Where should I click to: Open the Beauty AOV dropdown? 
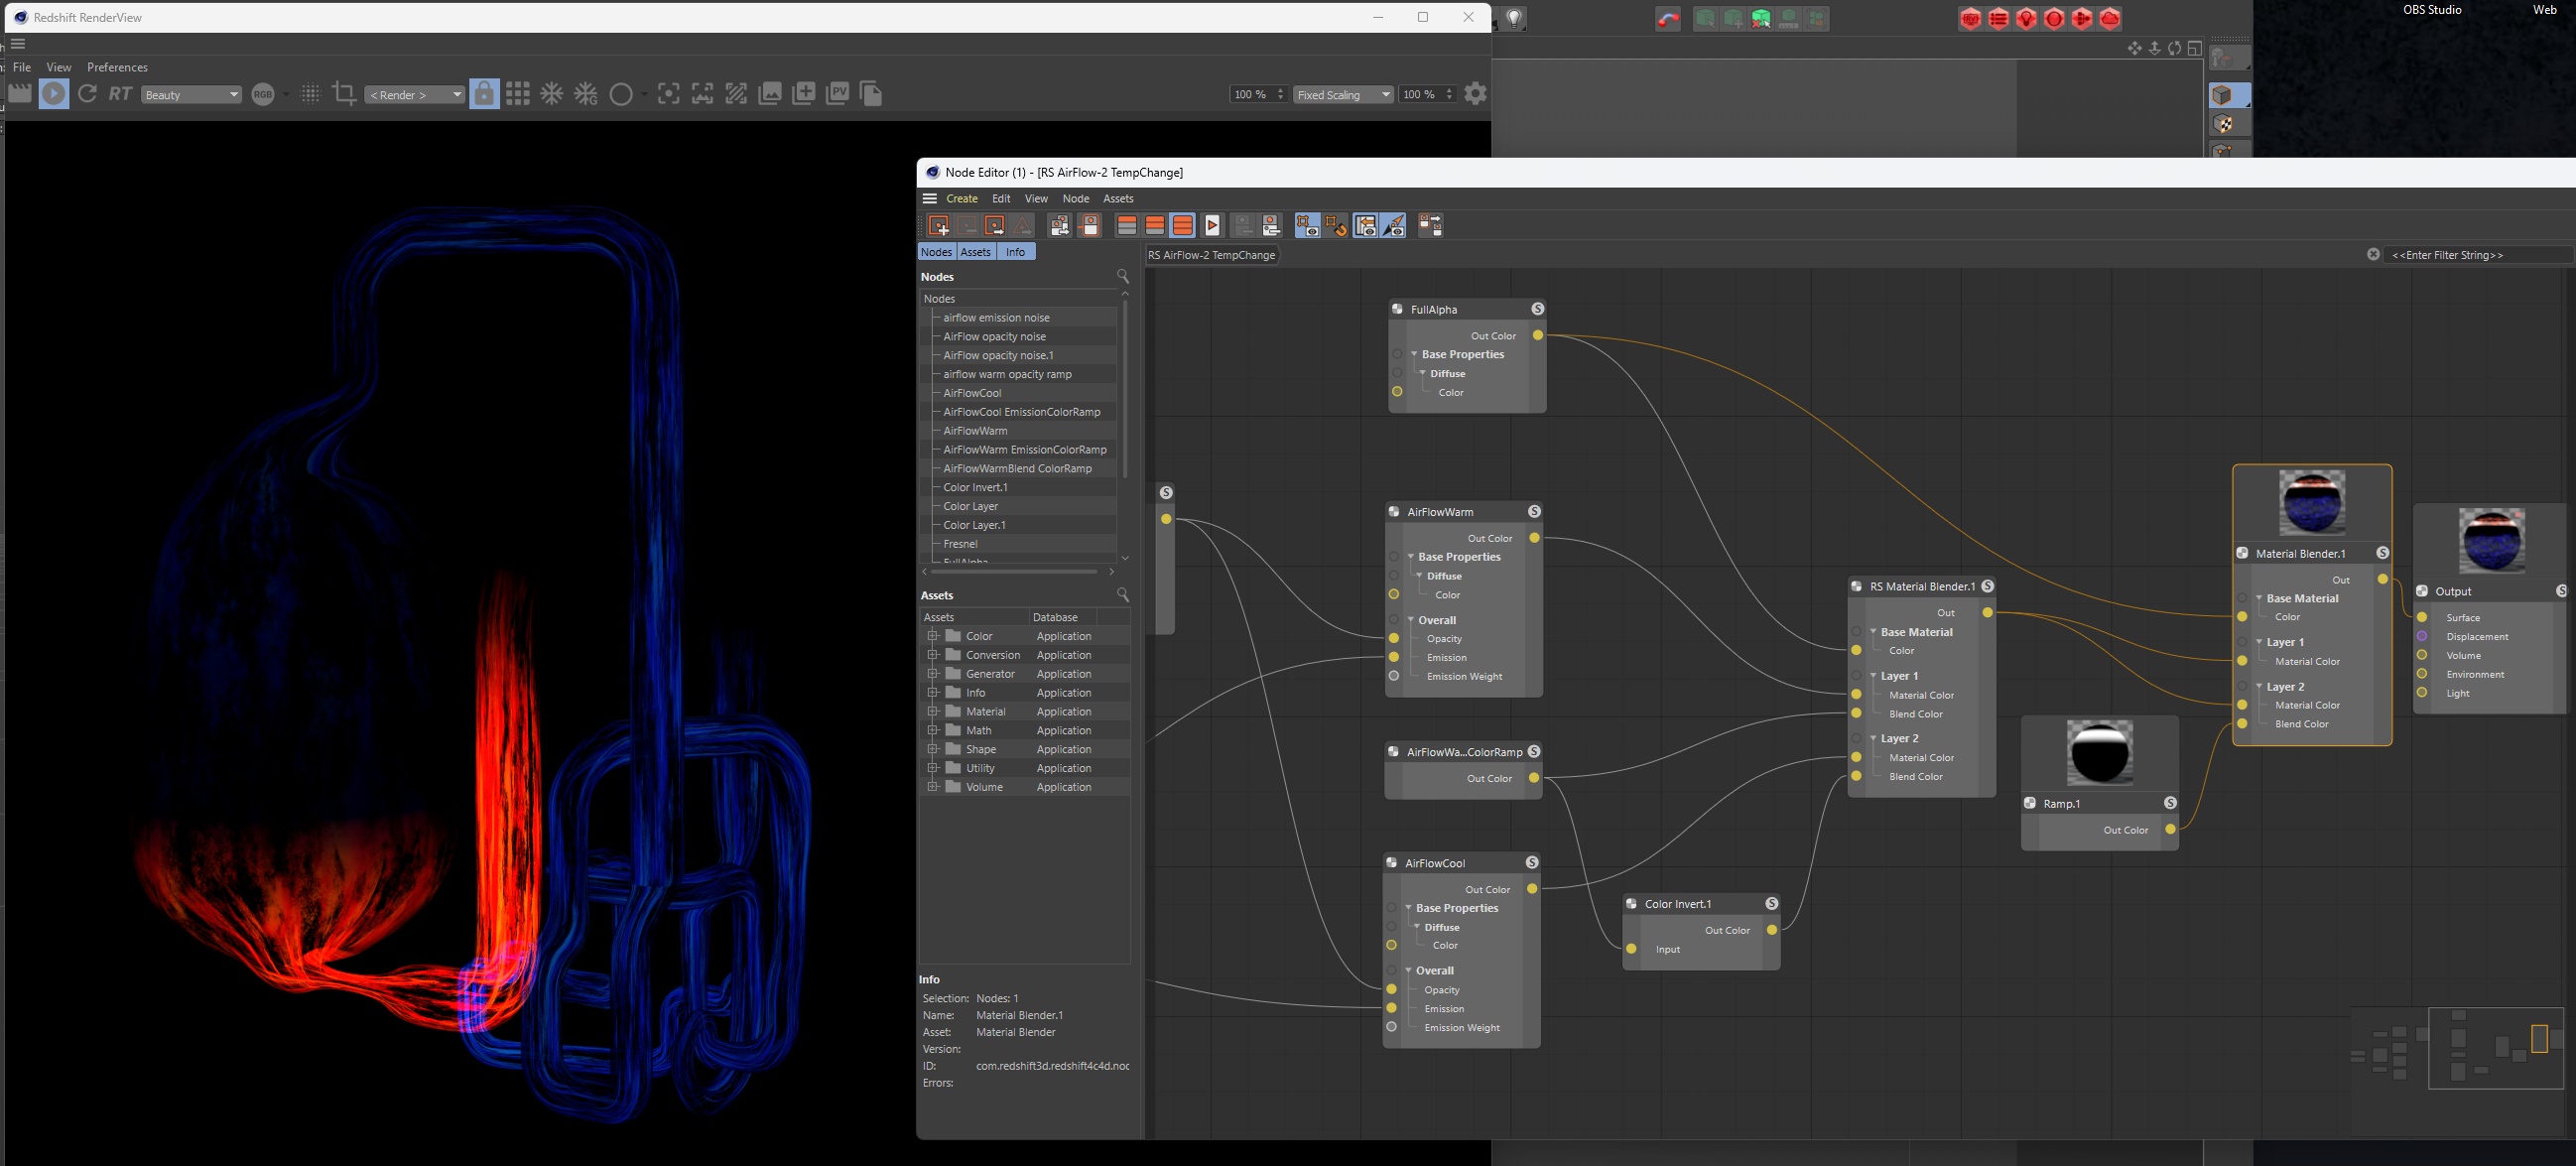pyautogui.click(x=191, y=95)
